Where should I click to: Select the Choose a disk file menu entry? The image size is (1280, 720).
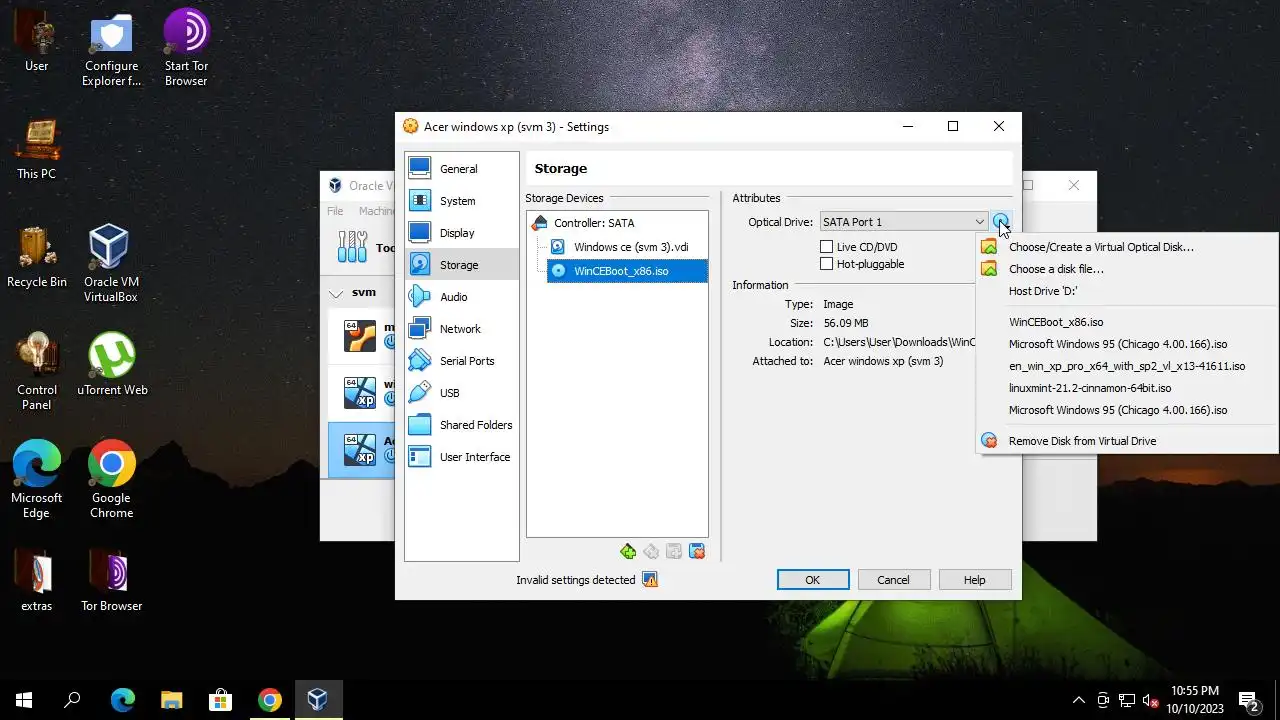tap(1127, 269)
